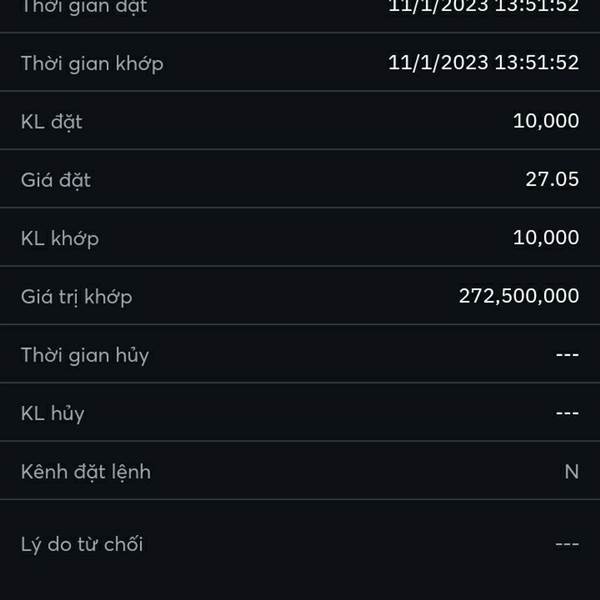Tap the Thời gian khớp timestamp 11/1/2023 13:51:52
Viewport: 600px width, 600px height.
pyautogui.click(x=483, y=62)
